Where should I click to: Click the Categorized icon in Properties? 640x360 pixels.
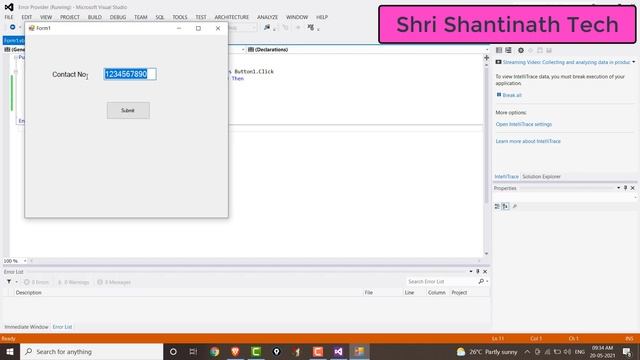pos(497,207)
